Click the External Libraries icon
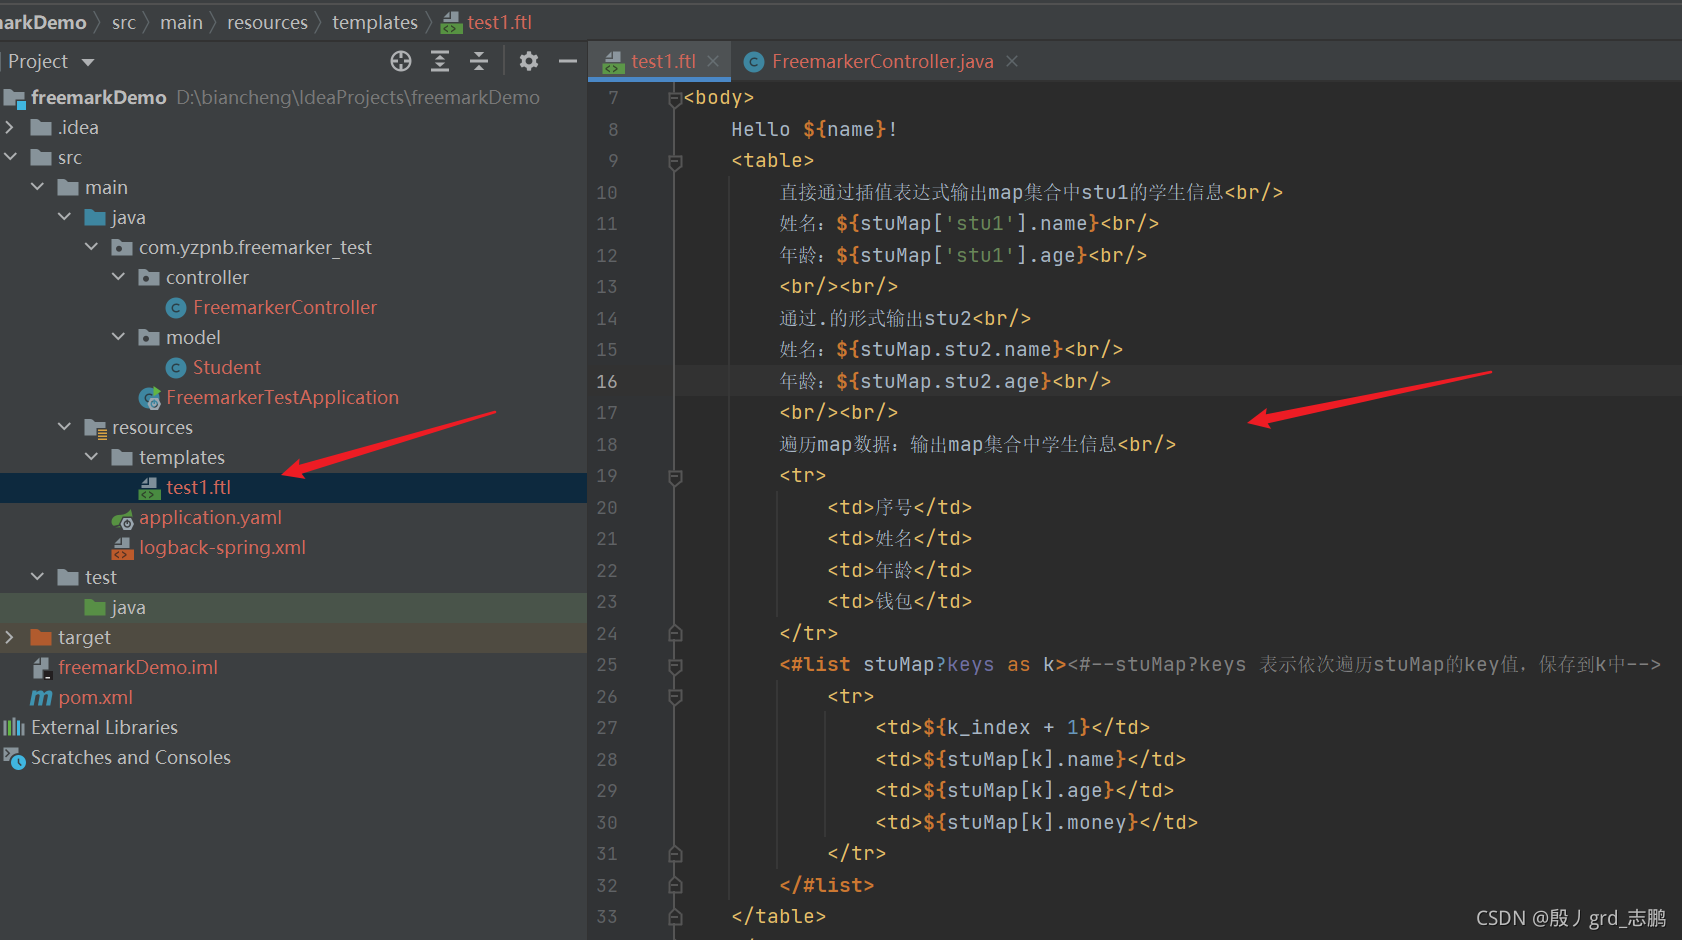Screen dimensions: 1682x940 pos(14,727)
